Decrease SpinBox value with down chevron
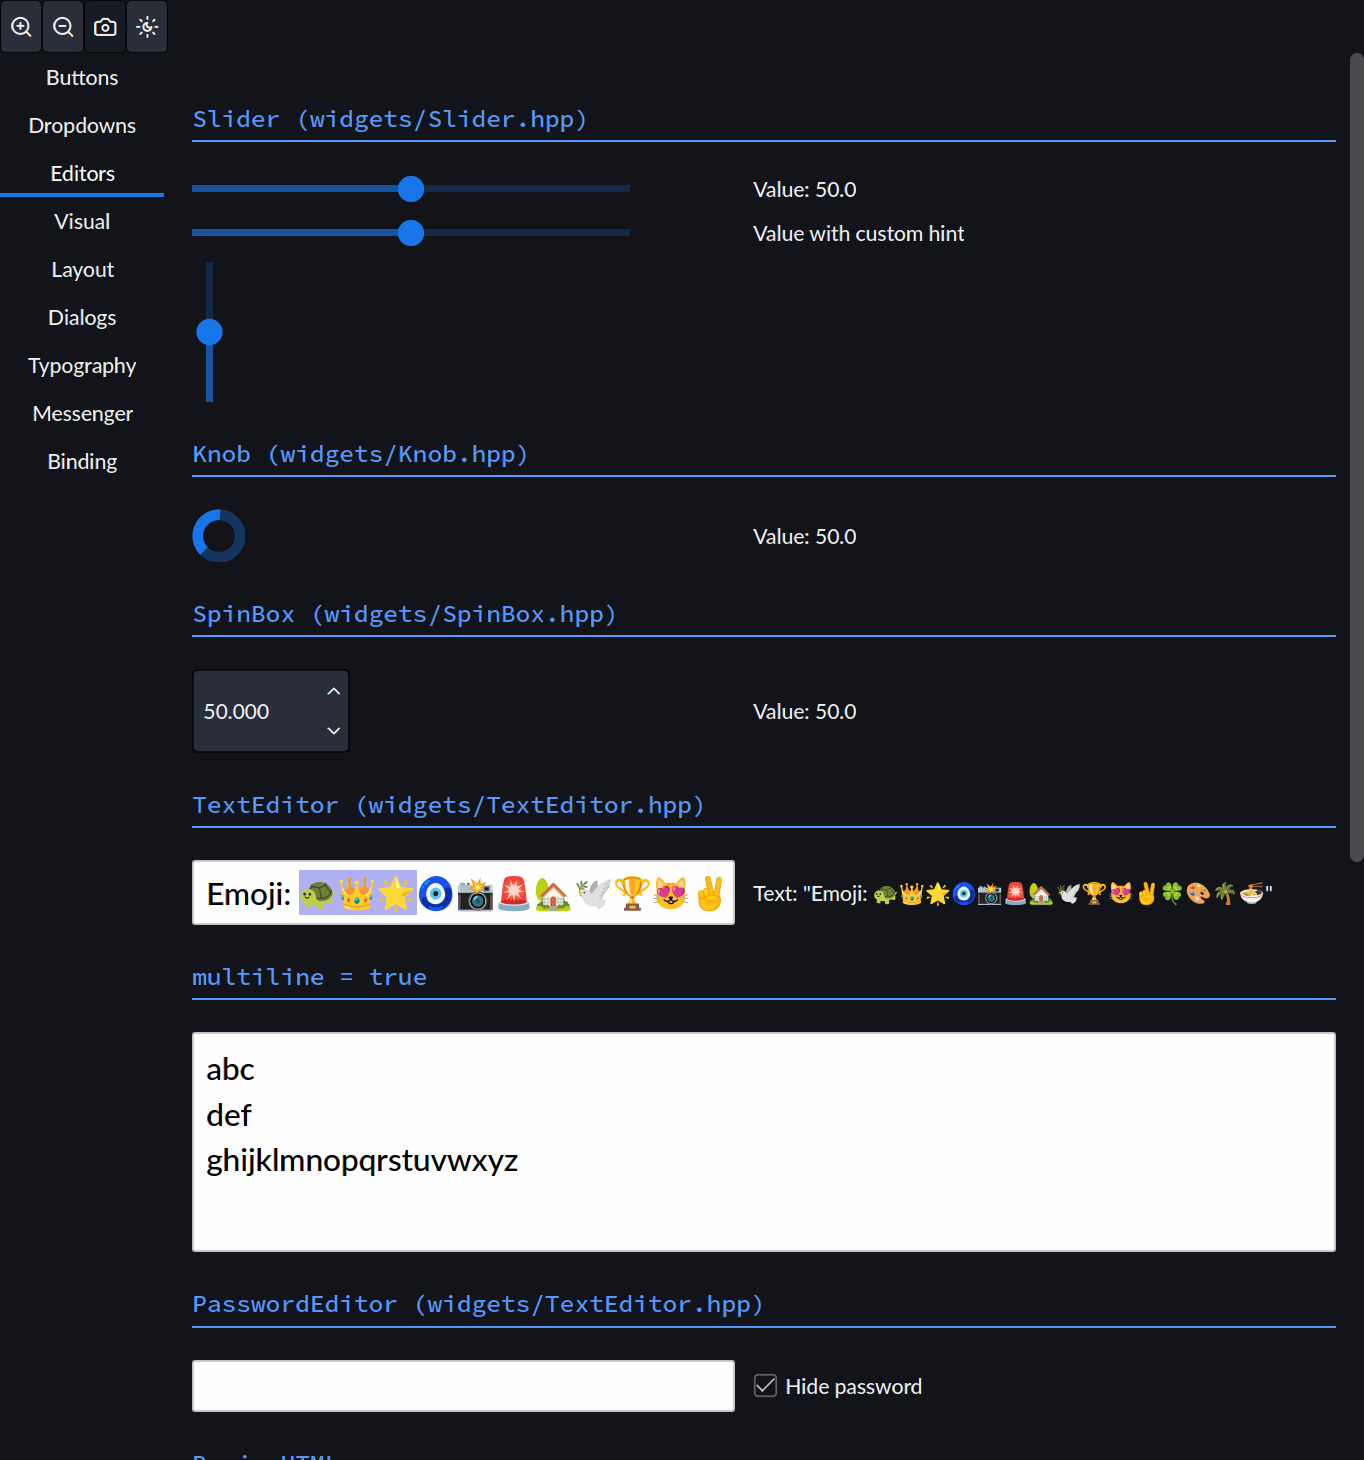 point(334,731)
